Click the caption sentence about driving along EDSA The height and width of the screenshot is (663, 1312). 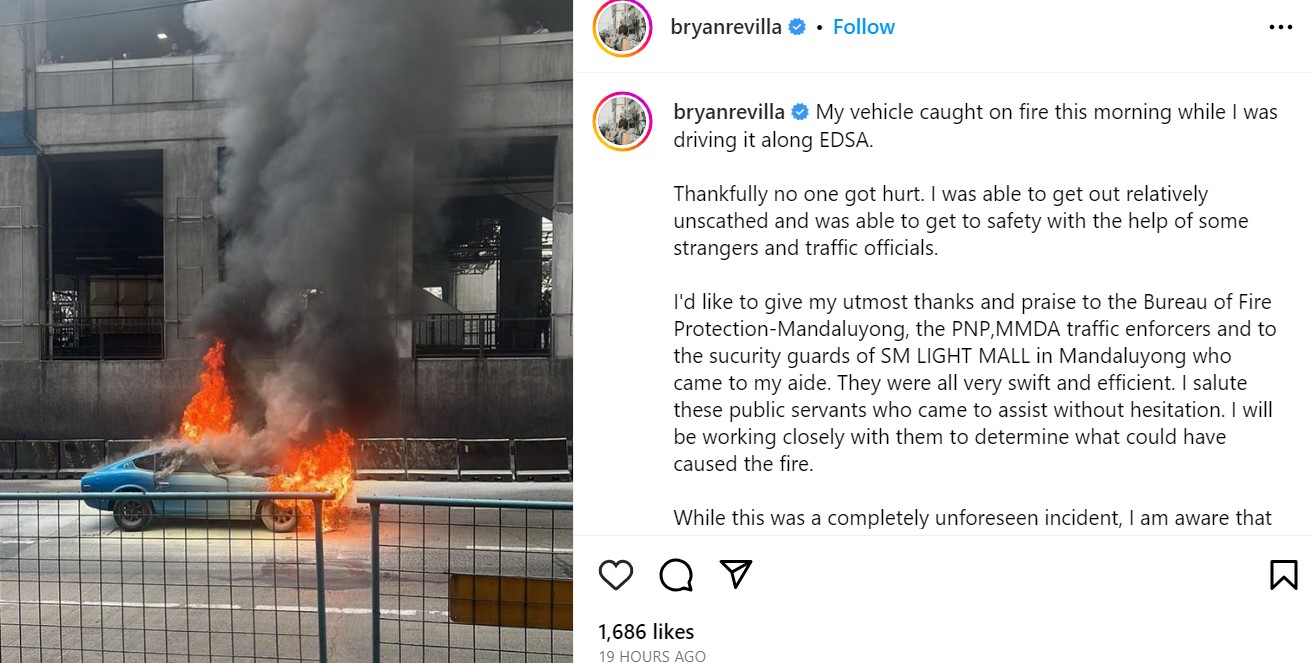coord(975,126)
